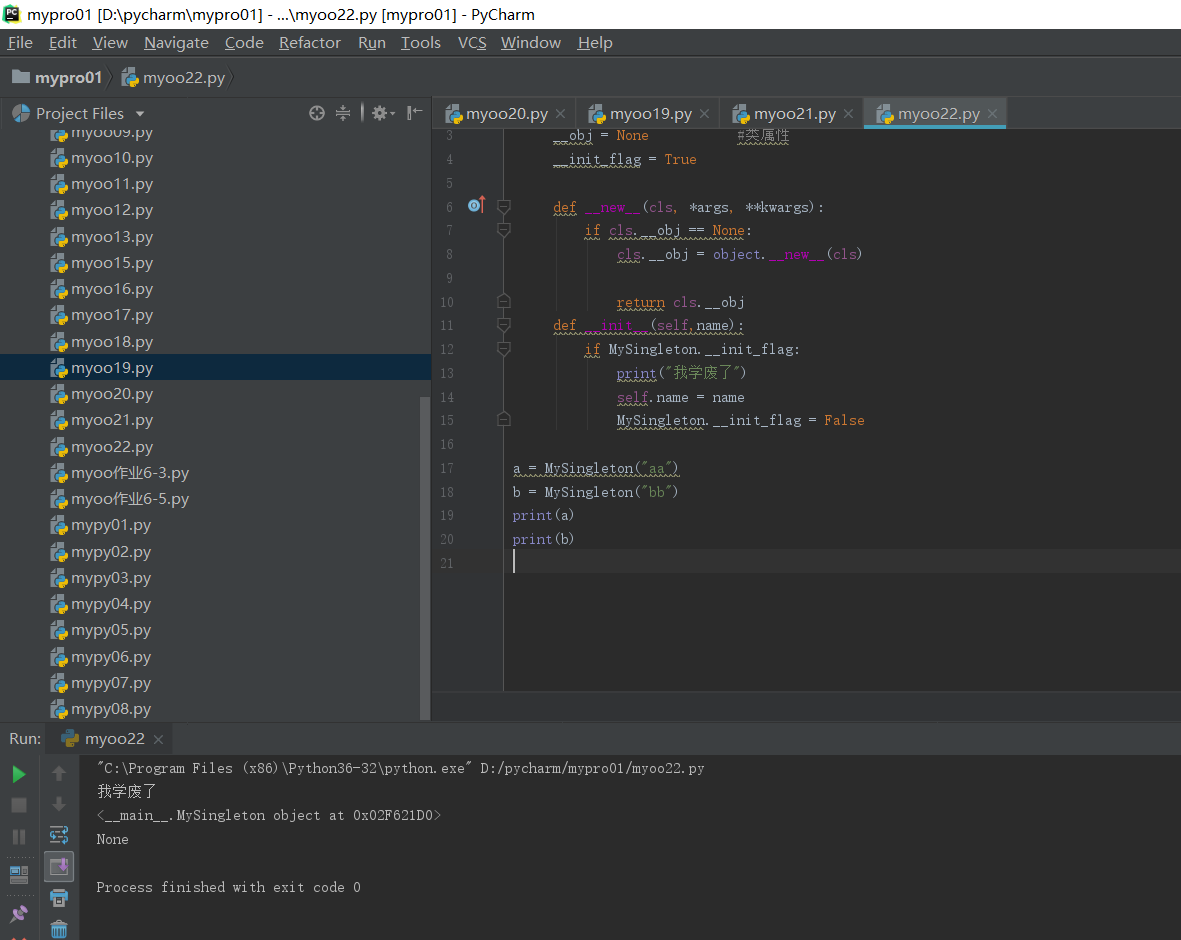Click scroll-from-source crosshair icon
The image size is (1181, 940).
pyautogui.click(x=317, y=113)
